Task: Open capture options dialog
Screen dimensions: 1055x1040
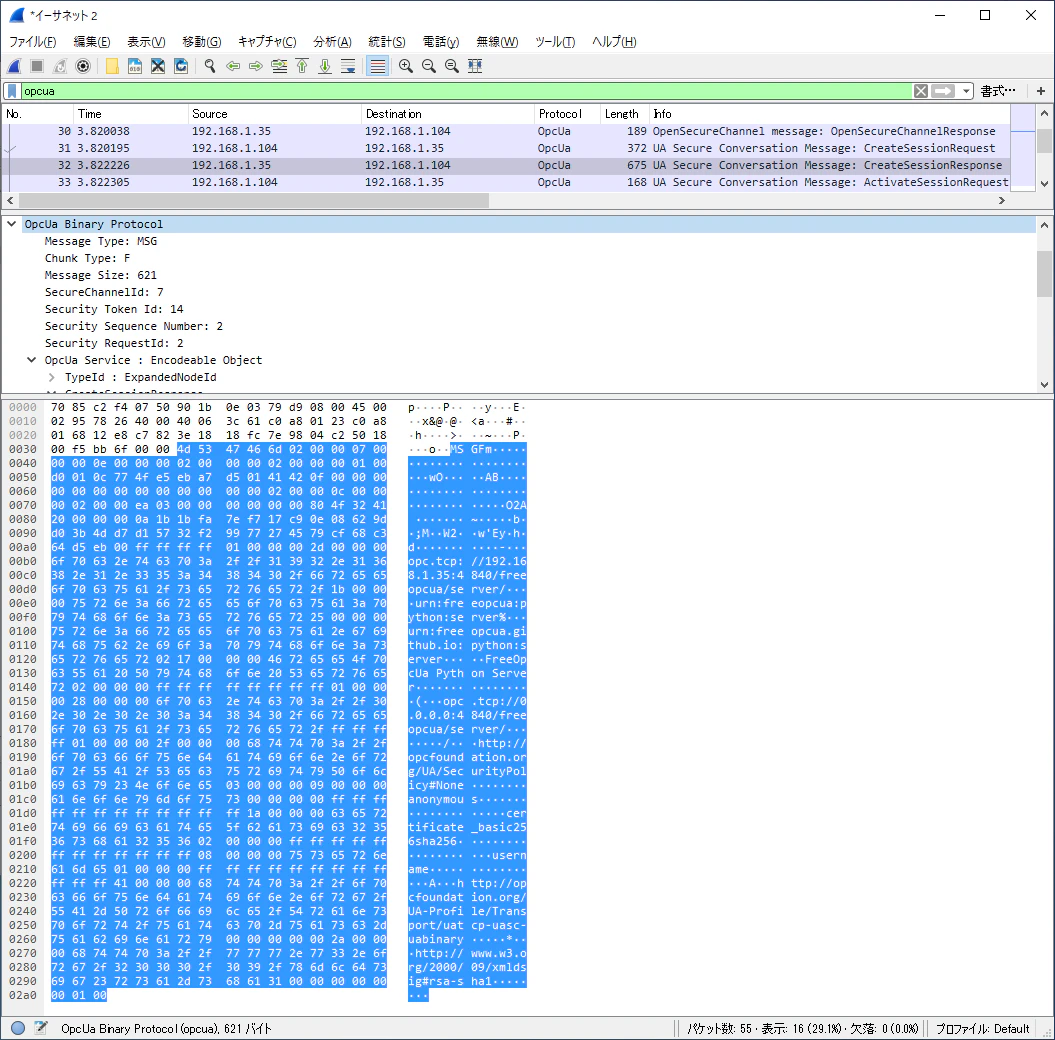Action: (83, 66)
